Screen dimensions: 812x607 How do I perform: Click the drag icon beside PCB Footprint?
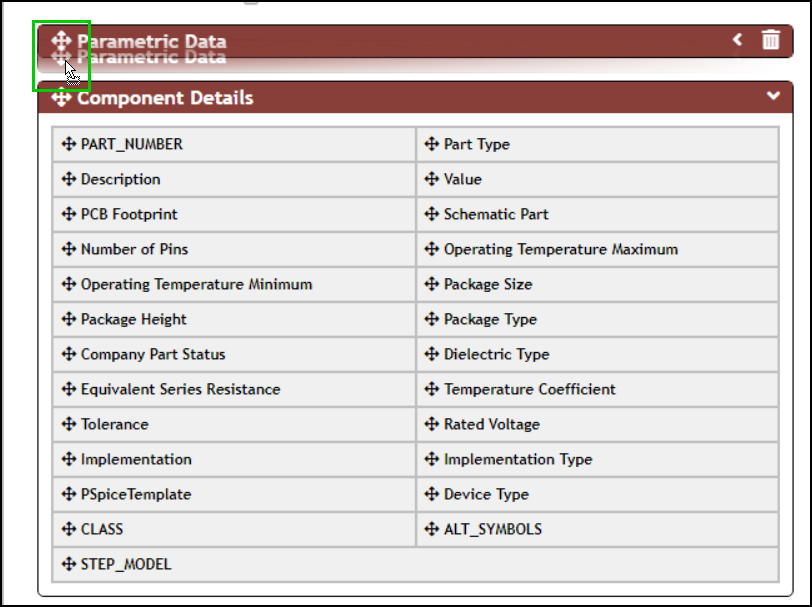(x=68, y=214)
